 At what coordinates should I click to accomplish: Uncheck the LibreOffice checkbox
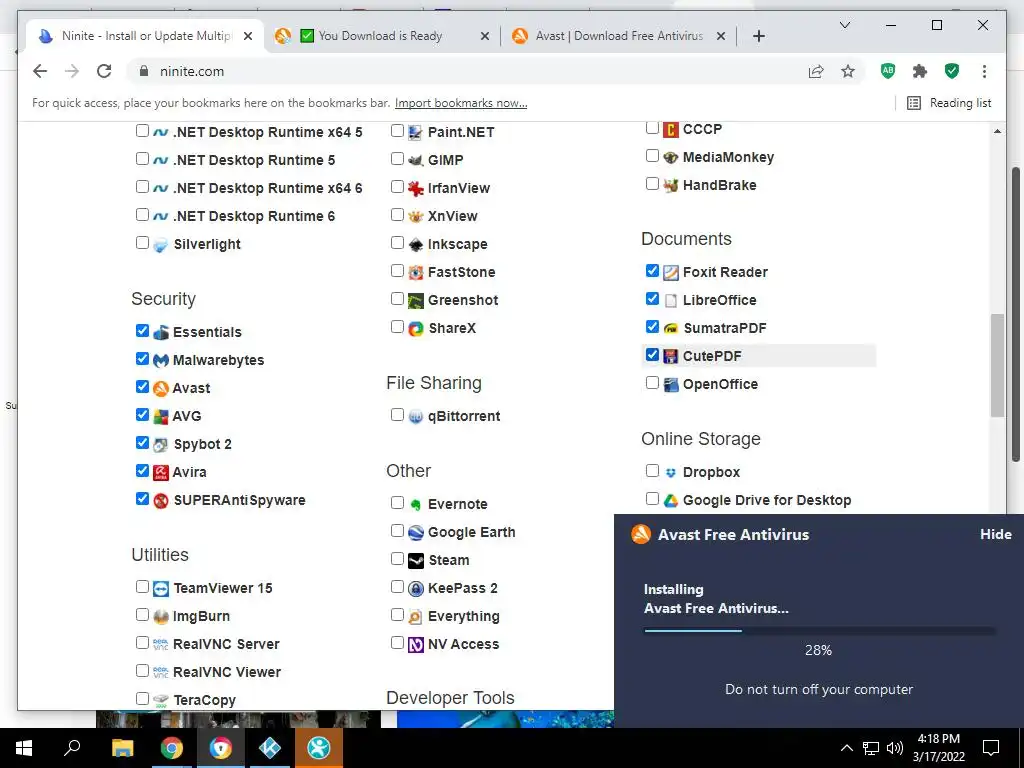(x=652, y=298)
